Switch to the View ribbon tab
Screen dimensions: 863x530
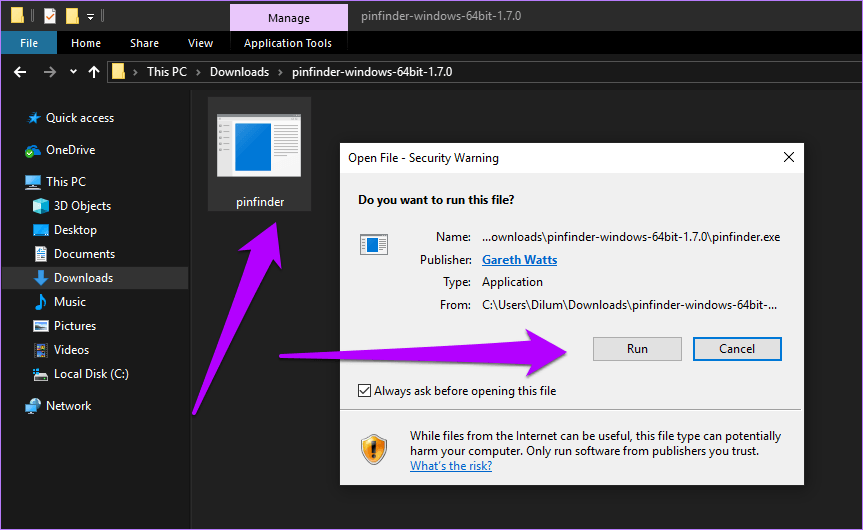click(200, 43)
